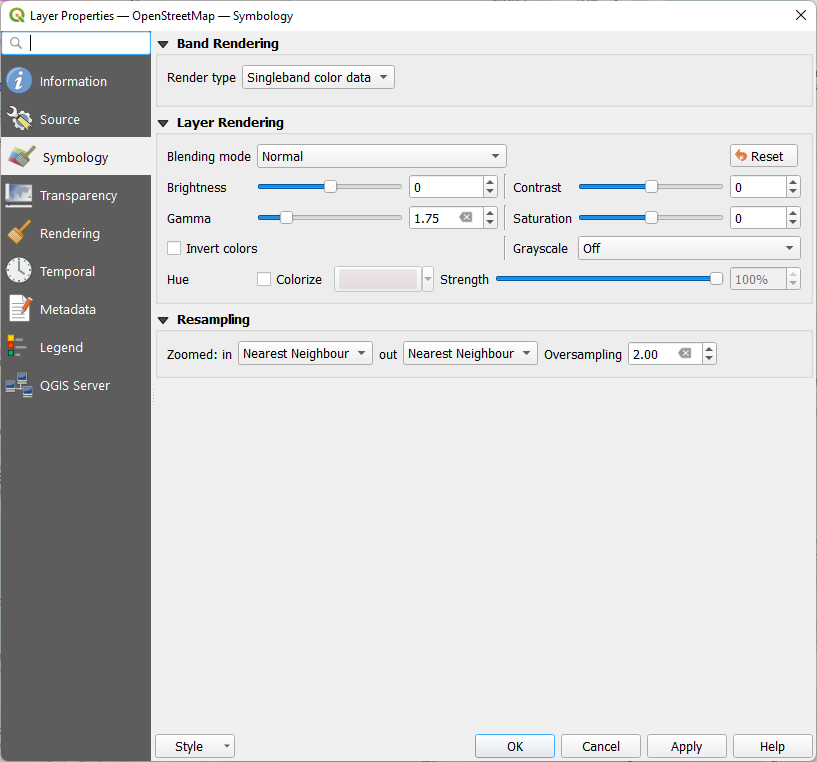
Task: Open the Render type dropdown
Action: [x=318, y=77]
